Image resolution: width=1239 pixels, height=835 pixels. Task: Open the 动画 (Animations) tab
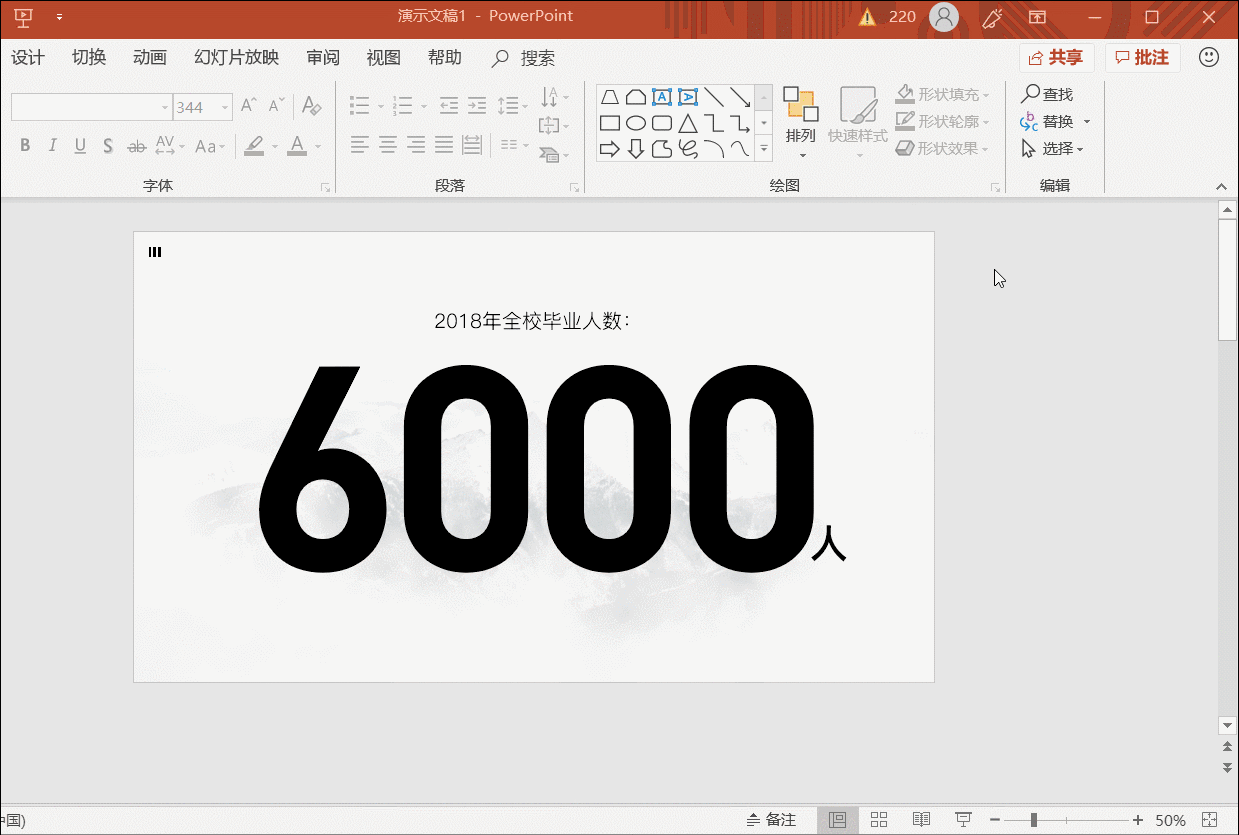tap(149, 58)
